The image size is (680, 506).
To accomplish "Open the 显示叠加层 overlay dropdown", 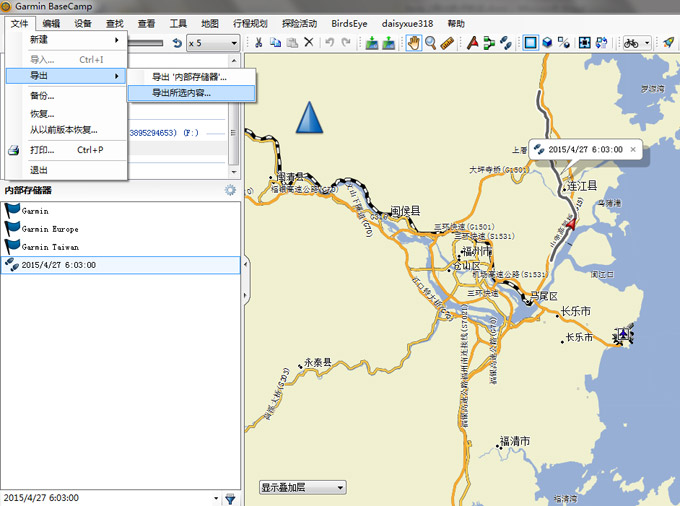I will pyautogui.click(x=303, y=487).
